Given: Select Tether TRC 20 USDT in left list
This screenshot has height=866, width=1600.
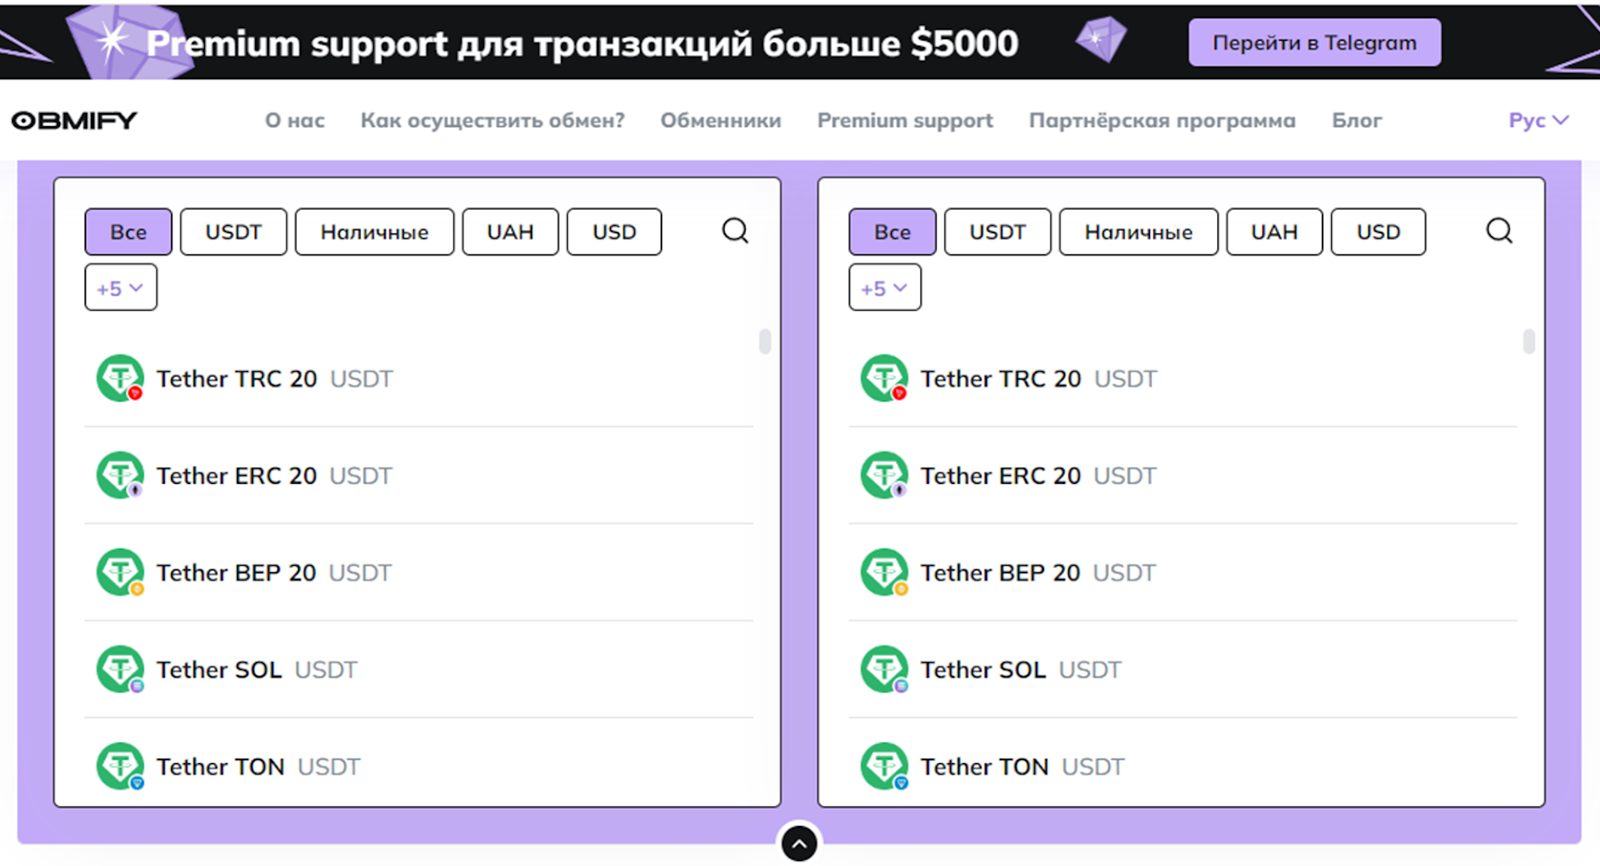Looking at the screenshot, I should point(419,379).
